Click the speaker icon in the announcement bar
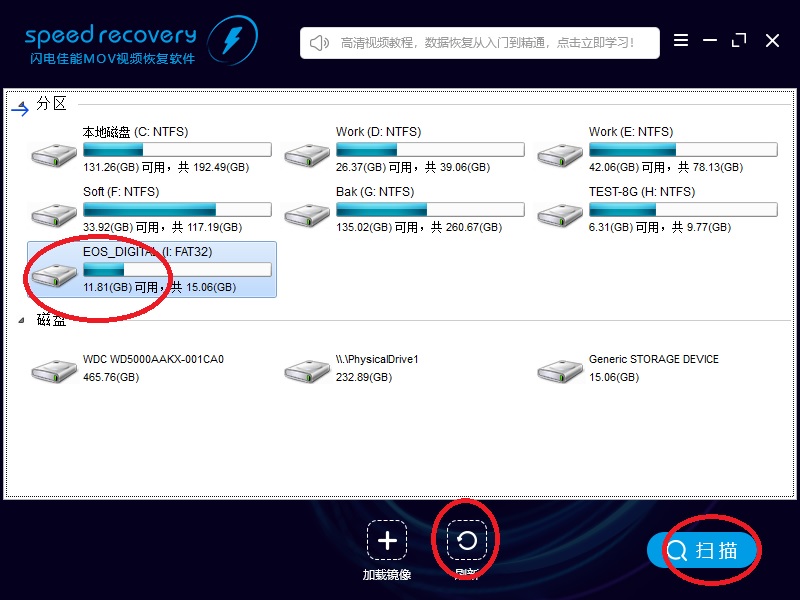This screenshot has width=800, height=600. click(319, 43)
